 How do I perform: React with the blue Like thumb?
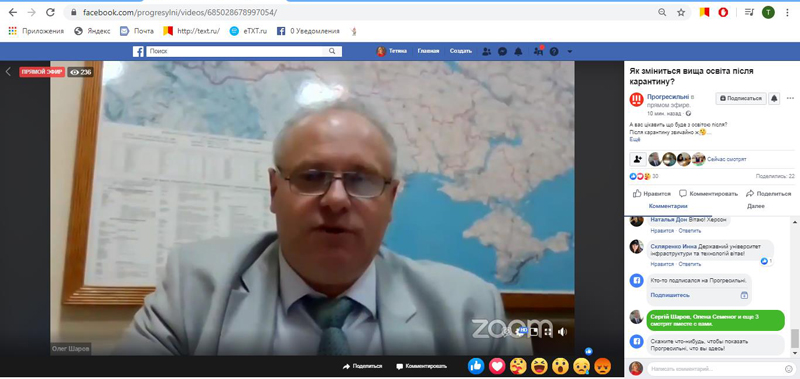coord(476,365)
